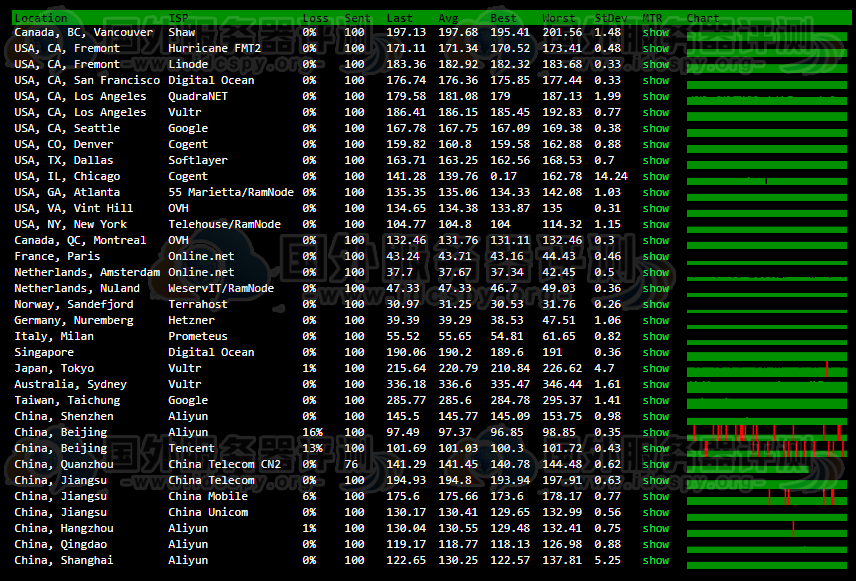This screenshot has height=581, width=856.
Task: Open show link for Sydney Vultr
Action: click(x=656, y=384)
